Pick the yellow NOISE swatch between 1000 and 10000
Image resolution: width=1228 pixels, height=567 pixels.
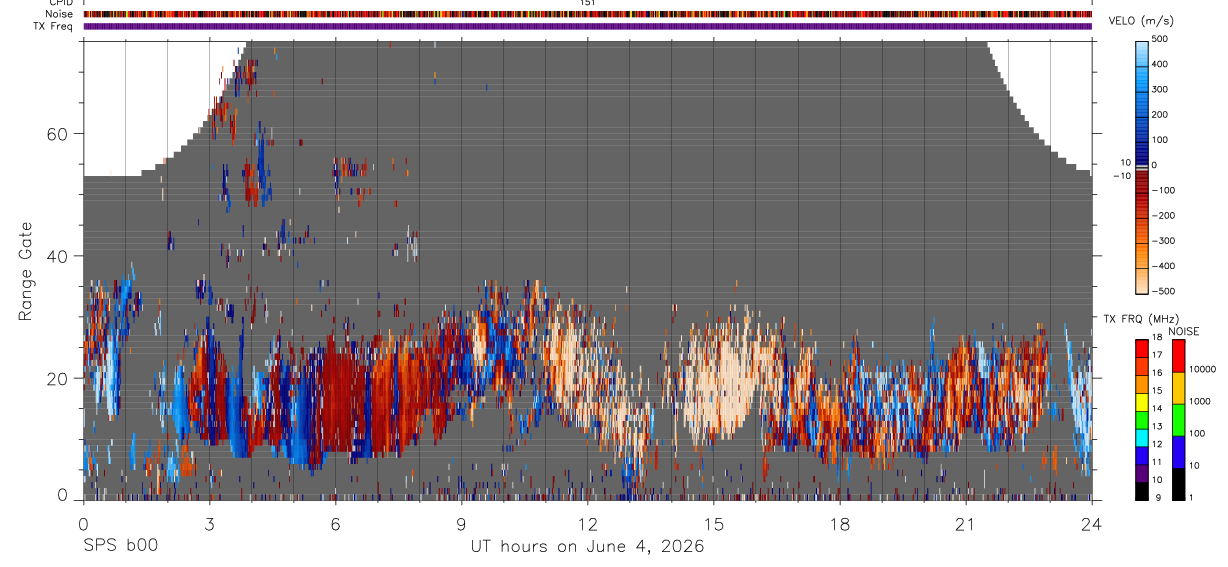tap(1179, 387)
